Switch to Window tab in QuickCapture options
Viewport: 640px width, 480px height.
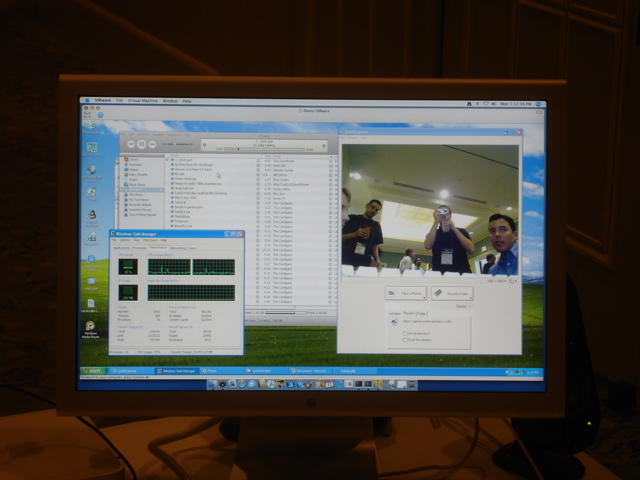point(394,313)
